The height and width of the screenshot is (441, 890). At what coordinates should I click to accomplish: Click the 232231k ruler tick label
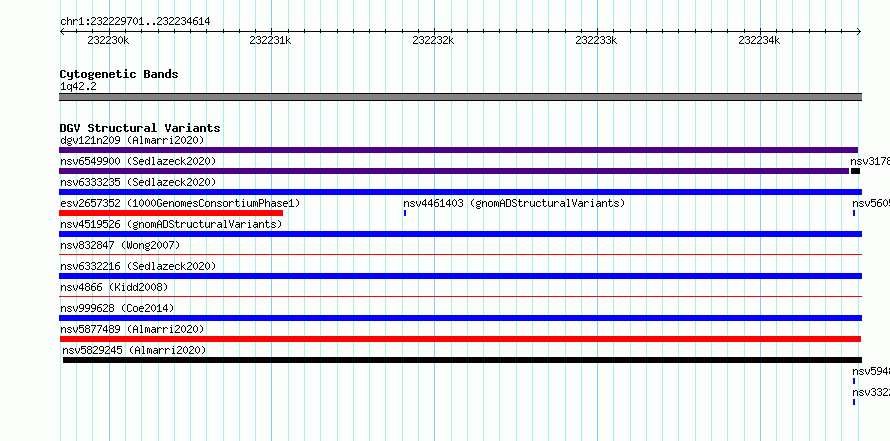coord(271,40)
